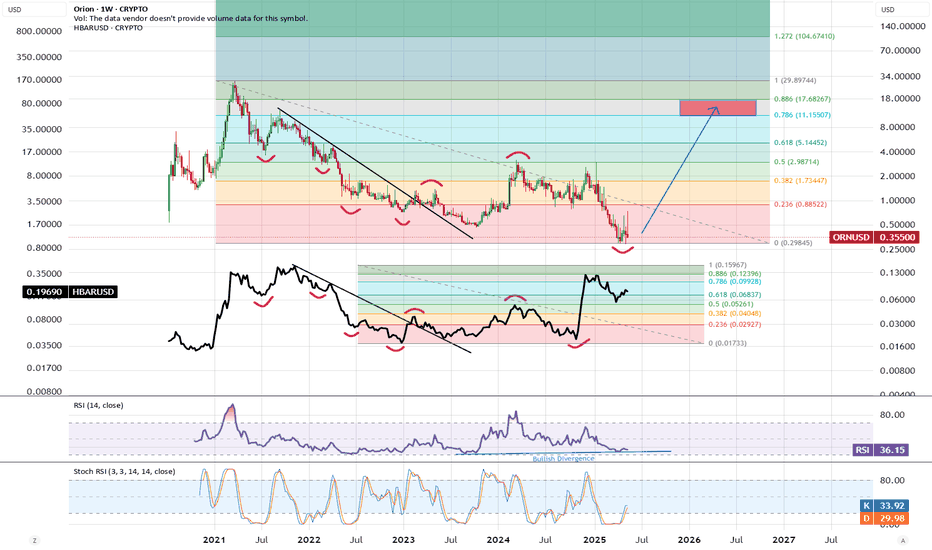932x550 pixels.
Task: Click the blue K value tag
Action: tap(884, 506)
